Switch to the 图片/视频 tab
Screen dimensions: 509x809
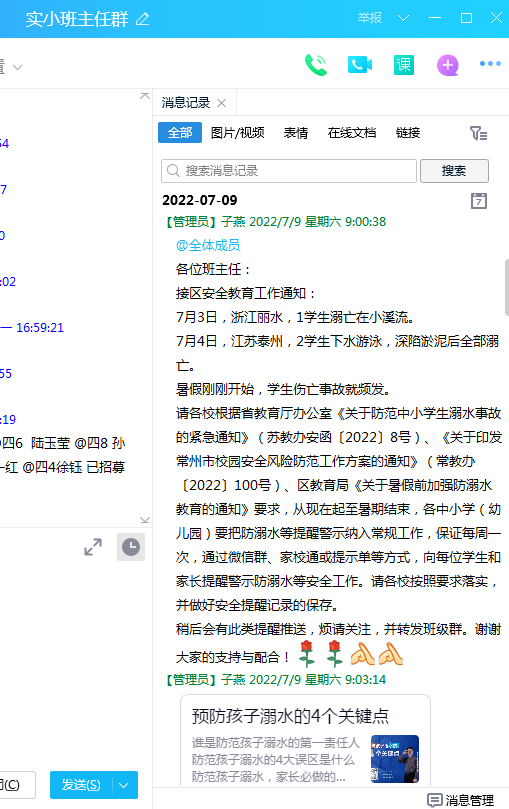(237, 133)
